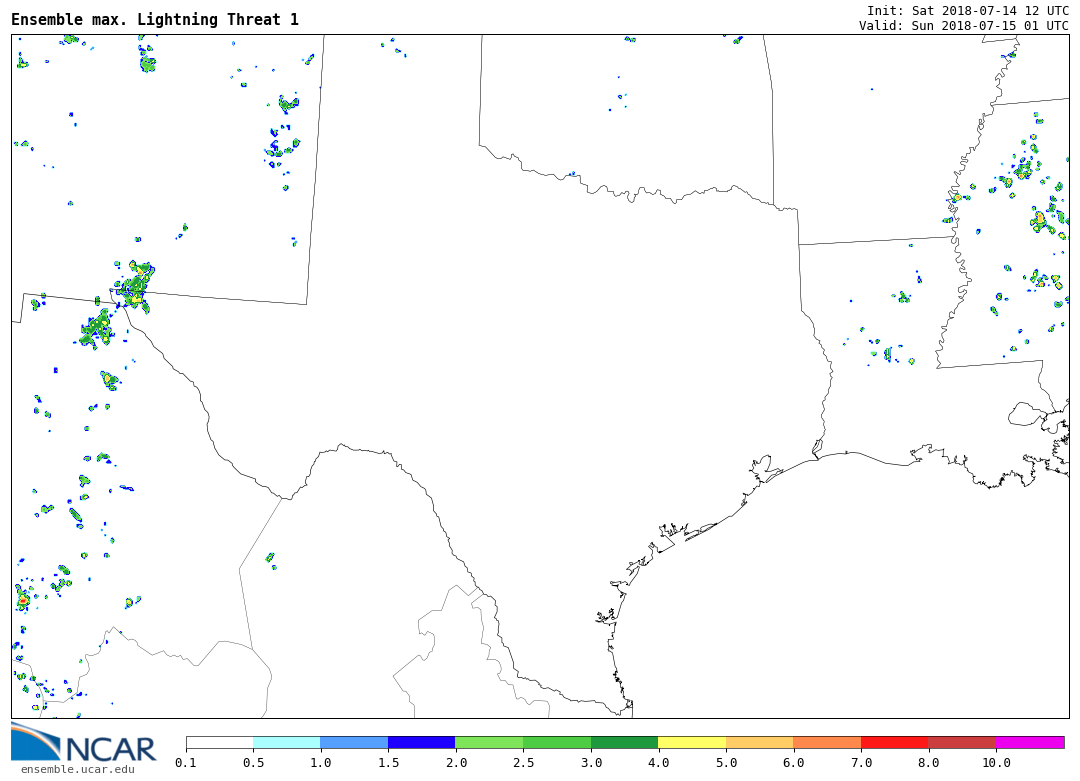Screen dimensions: 1080x781
Task: Click the magenta swatch at the colorbar's right end
Action: [x=1030, y=743]
